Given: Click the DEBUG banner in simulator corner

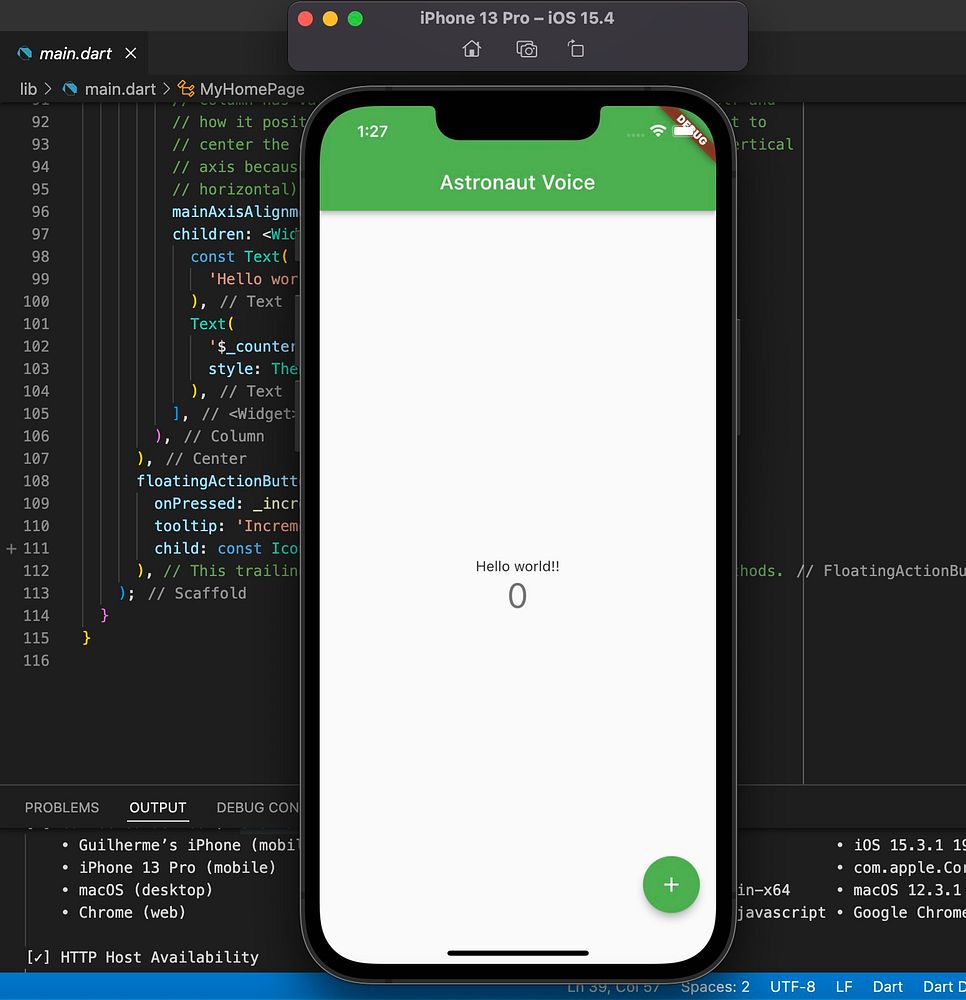Looking at the screenshot, I should click(690, 132).
